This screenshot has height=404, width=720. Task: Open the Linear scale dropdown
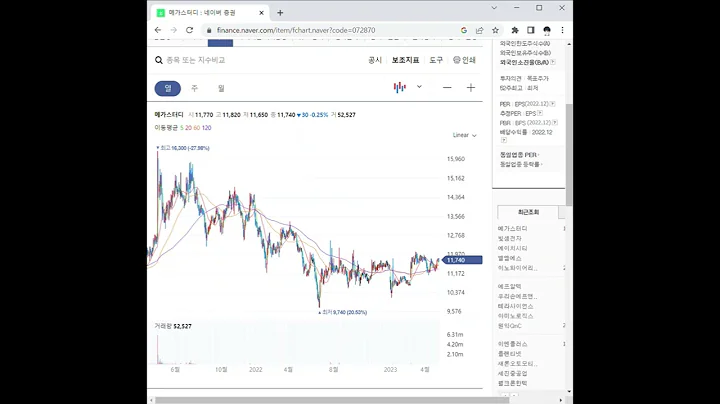tap(465, 135)
